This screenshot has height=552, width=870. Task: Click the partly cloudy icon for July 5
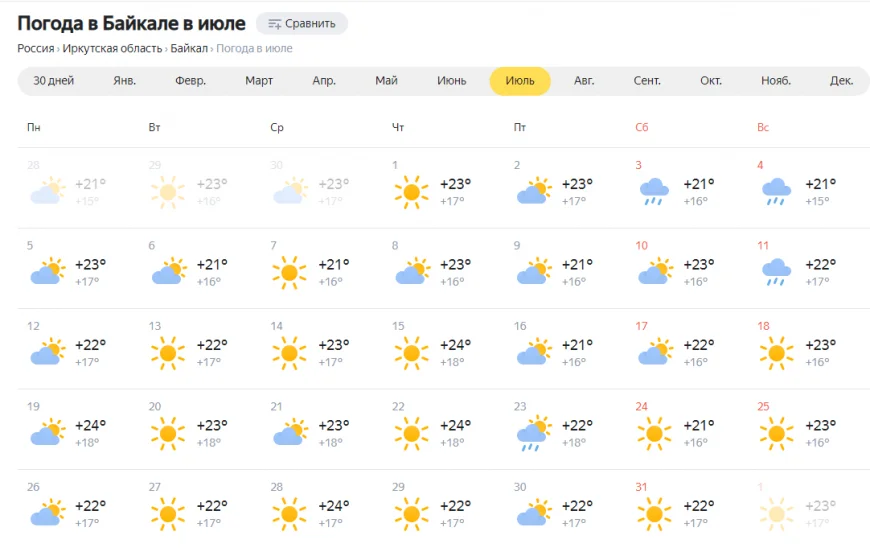click(x=47, y=271)
